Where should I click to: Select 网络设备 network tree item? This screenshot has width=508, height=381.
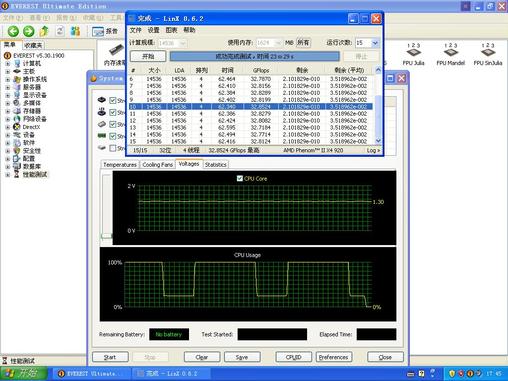(x=35, y=119)
